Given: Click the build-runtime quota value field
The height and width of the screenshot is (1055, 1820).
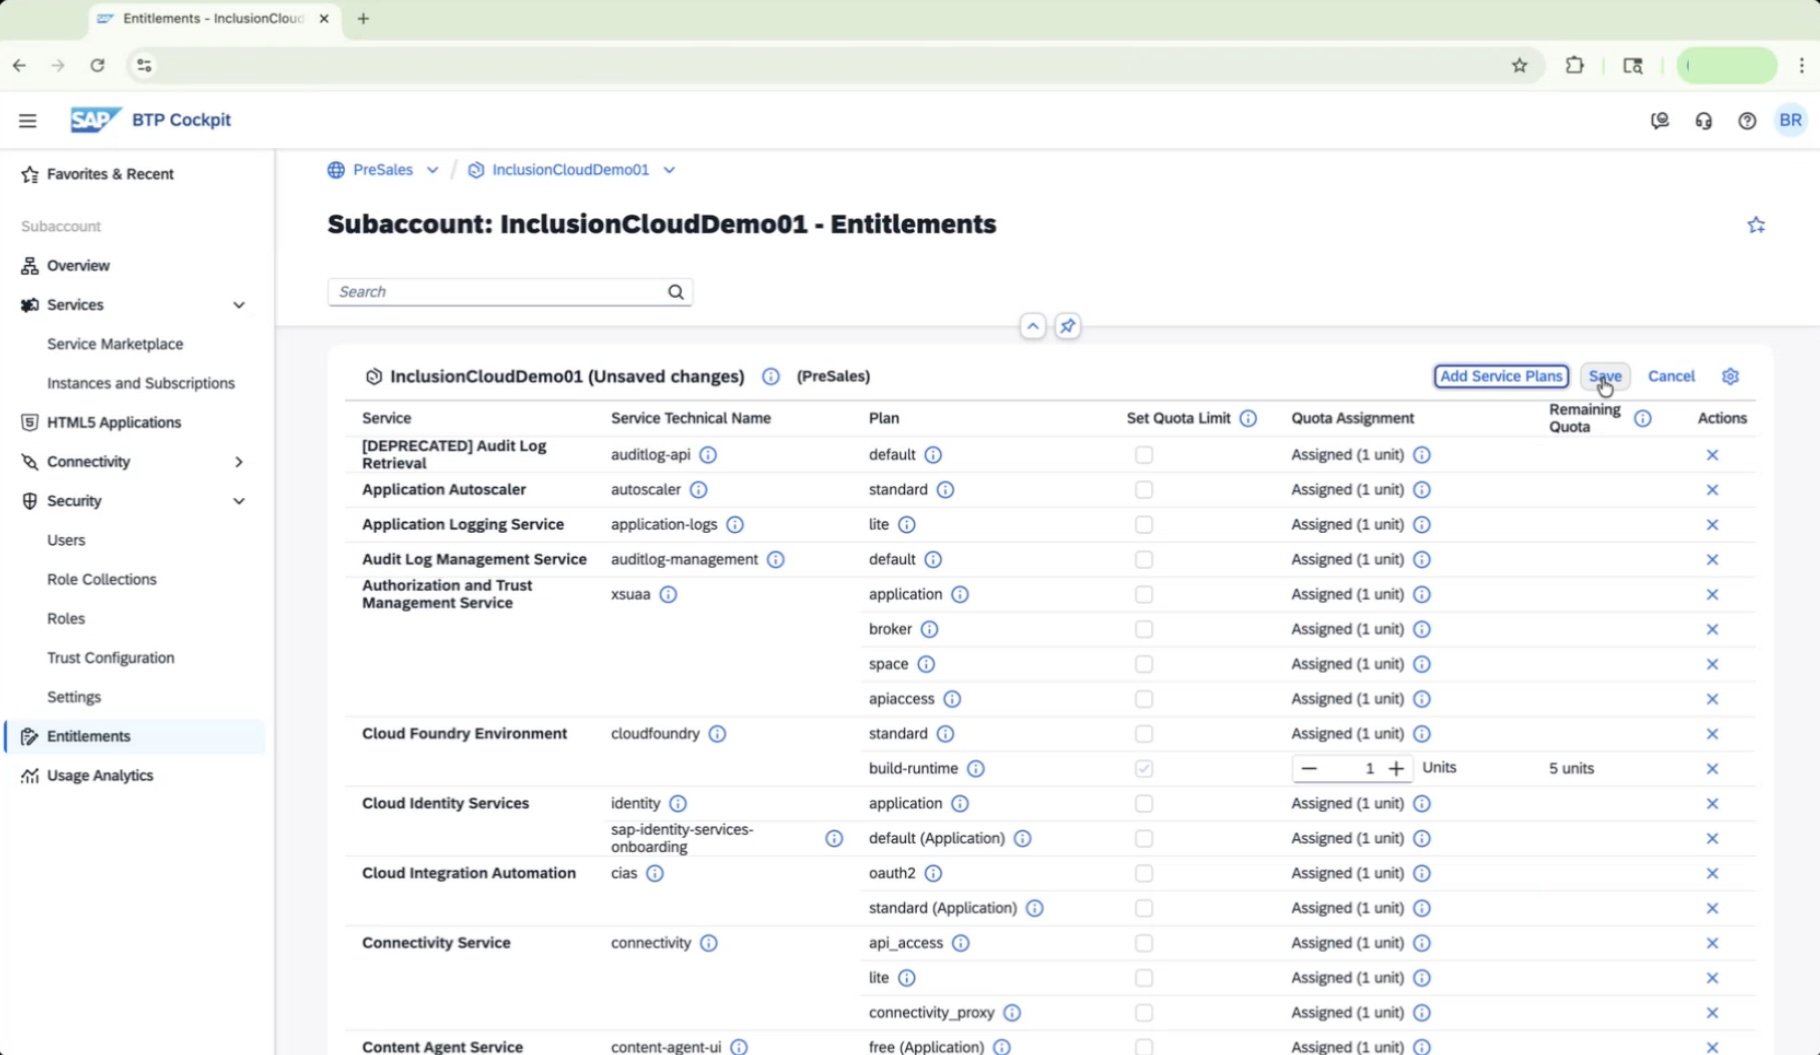Looking at the screenshot, I should (x=1352, y=768).
